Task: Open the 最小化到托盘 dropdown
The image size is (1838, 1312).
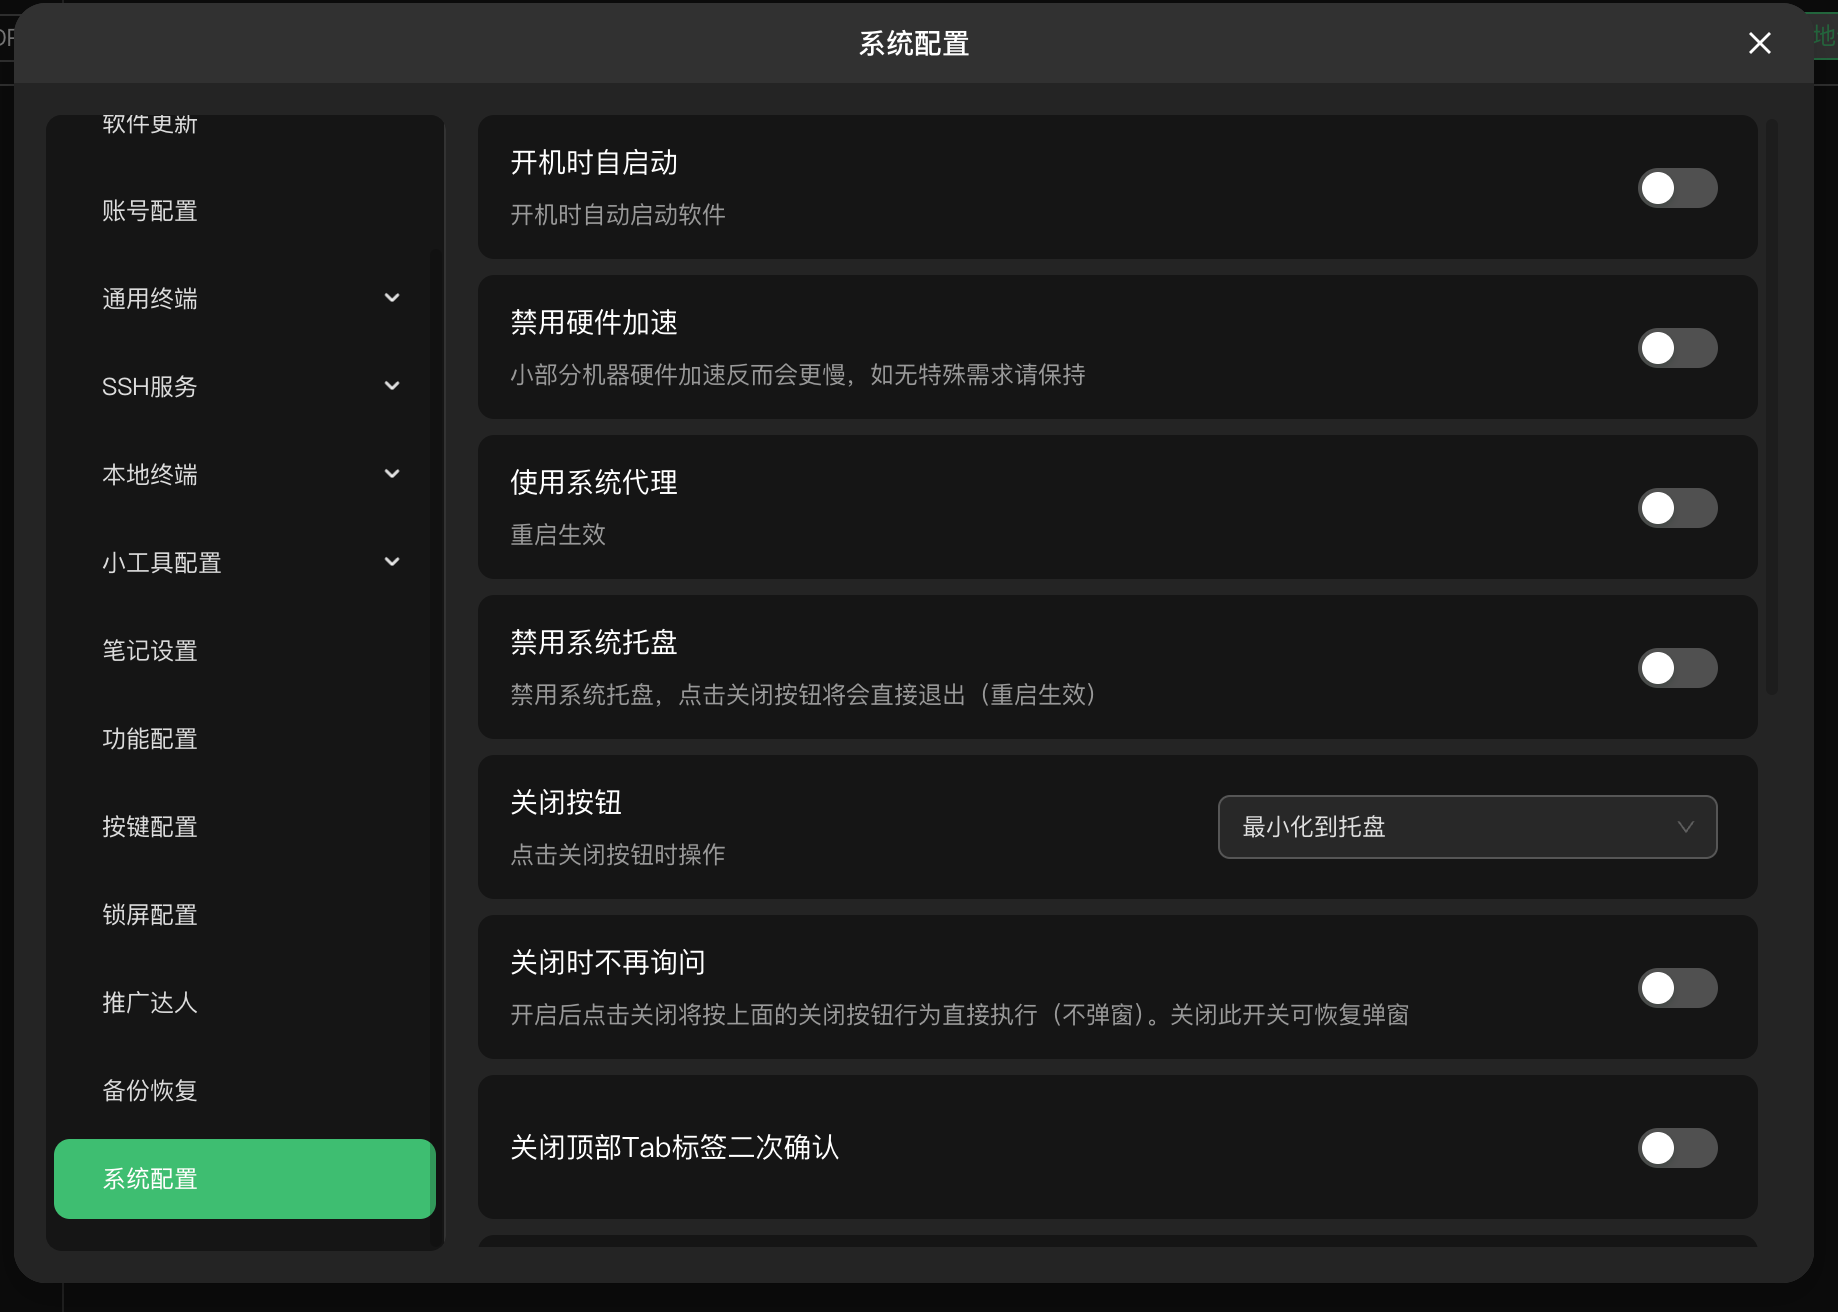Action: 1466,827
